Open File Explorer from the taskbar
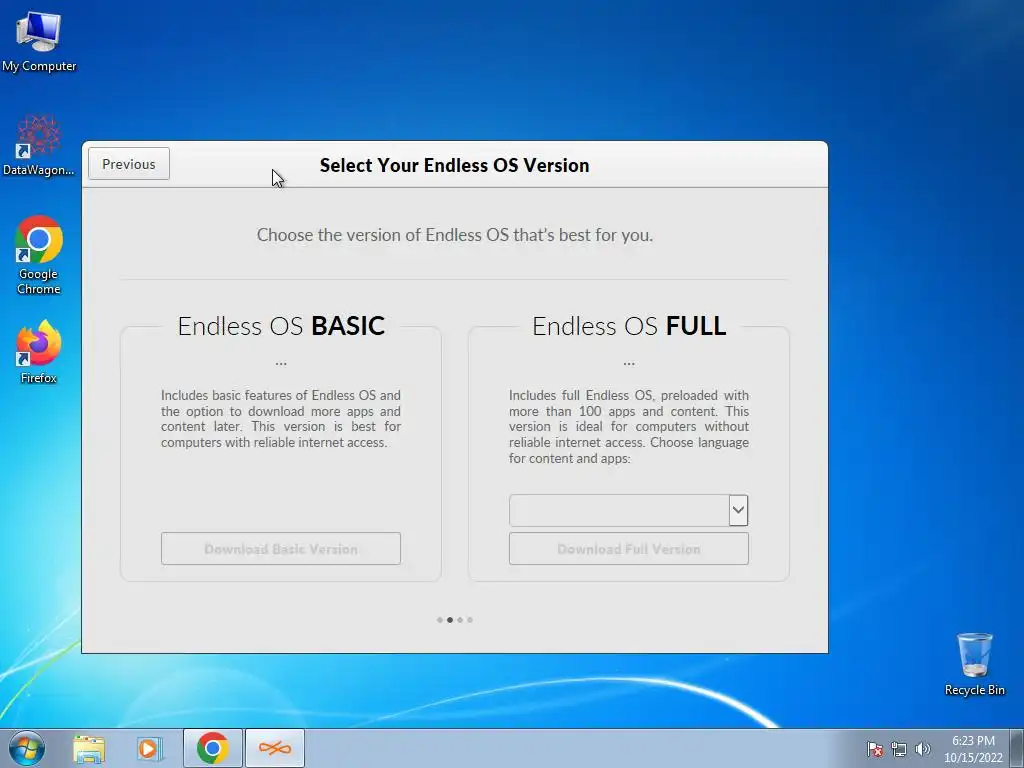 click(x=89, y=749)
